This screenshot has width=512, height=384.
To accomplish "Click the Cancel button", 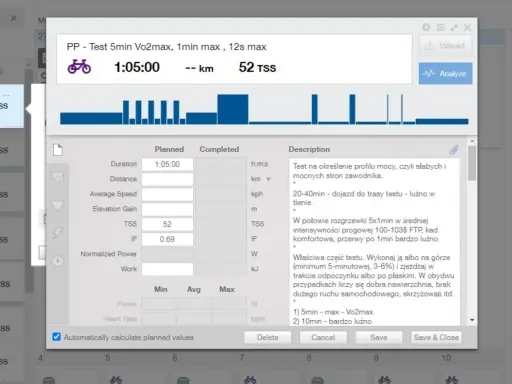I will pyautogui.click(x=323, y=337).
